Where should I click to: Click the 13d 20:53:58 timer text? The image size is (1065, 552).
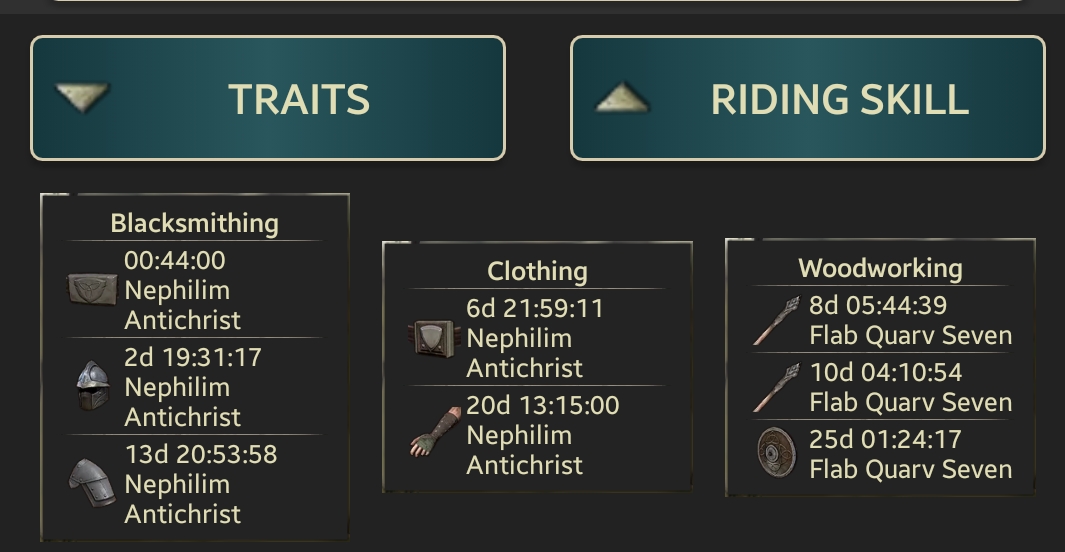[x=201, y=454]
